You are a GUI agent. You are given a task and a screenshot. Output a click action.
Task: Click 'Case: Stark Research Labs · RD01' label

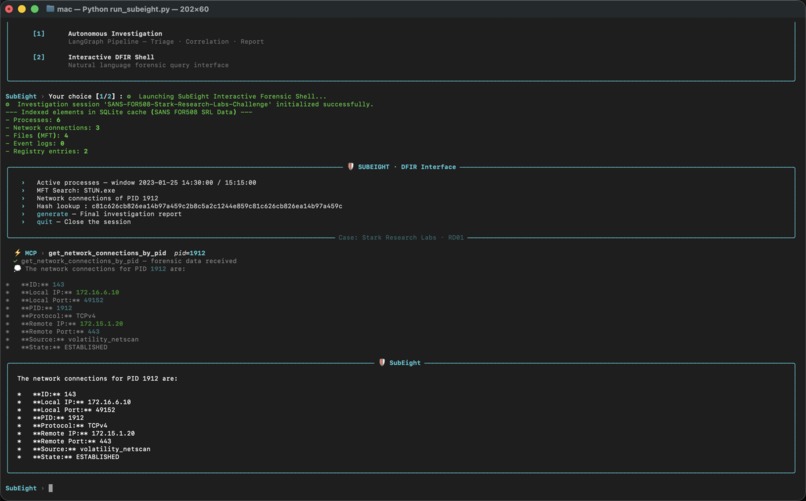coord(401,237)
